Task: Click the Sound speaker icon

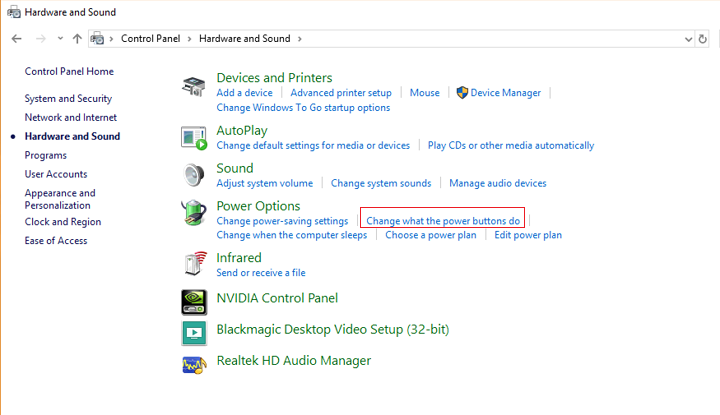Action: [x=193, y=175]
